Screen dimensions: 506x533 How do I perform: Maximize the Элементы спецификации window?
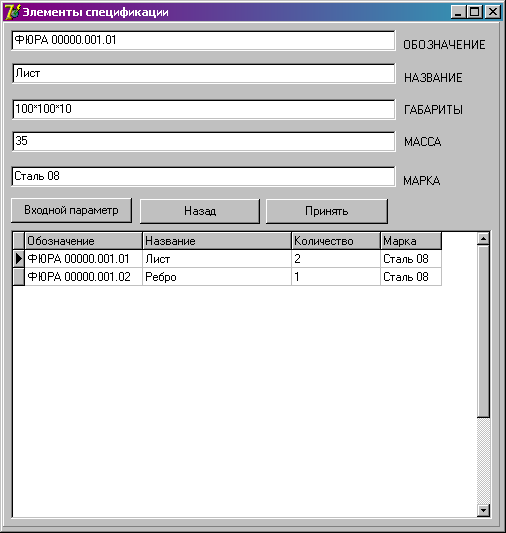click(x=475, y=12)
